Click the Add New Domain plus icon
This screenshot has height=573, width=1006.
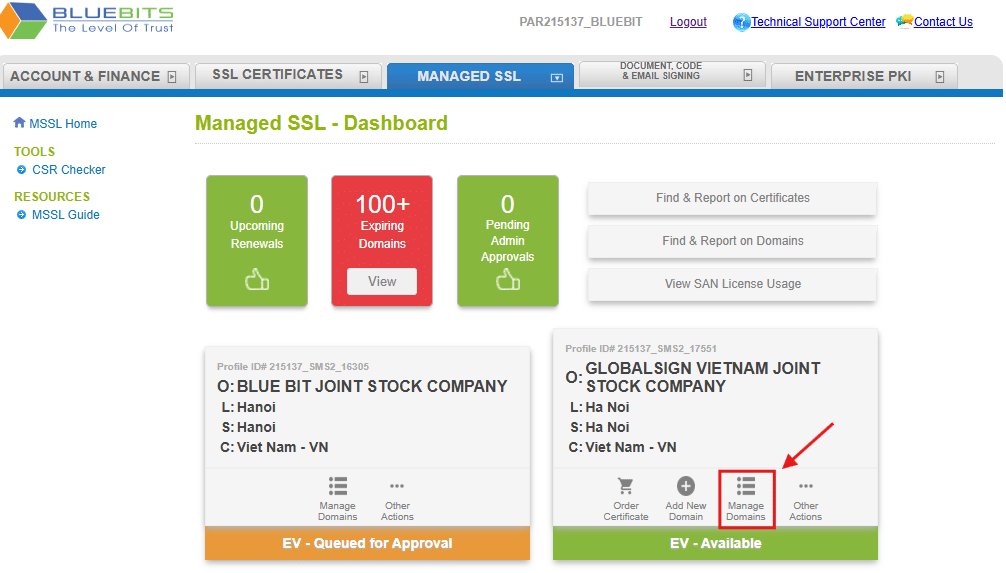(685, 486)
